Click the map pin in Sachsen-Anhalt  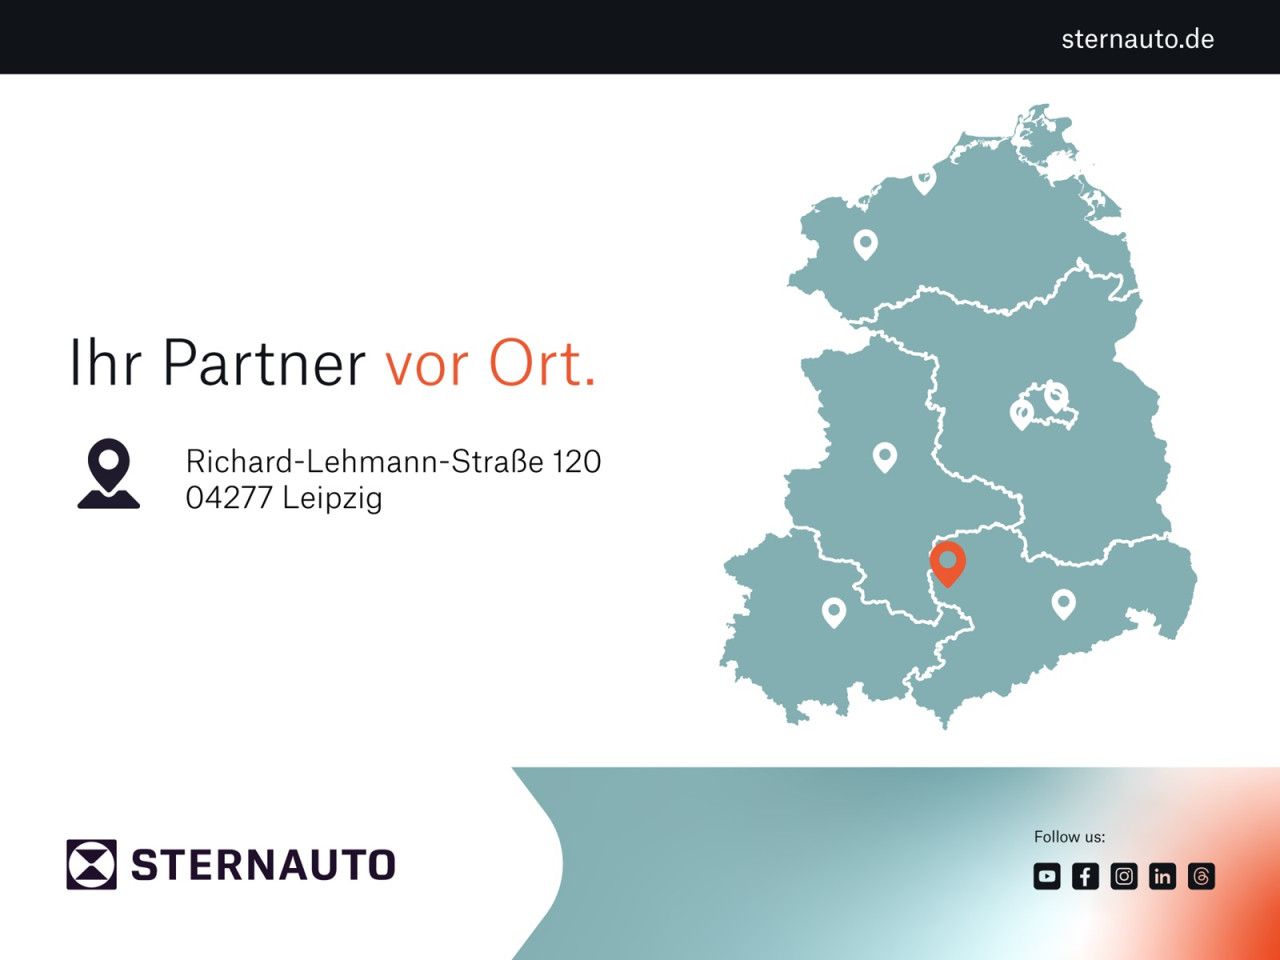885,457
